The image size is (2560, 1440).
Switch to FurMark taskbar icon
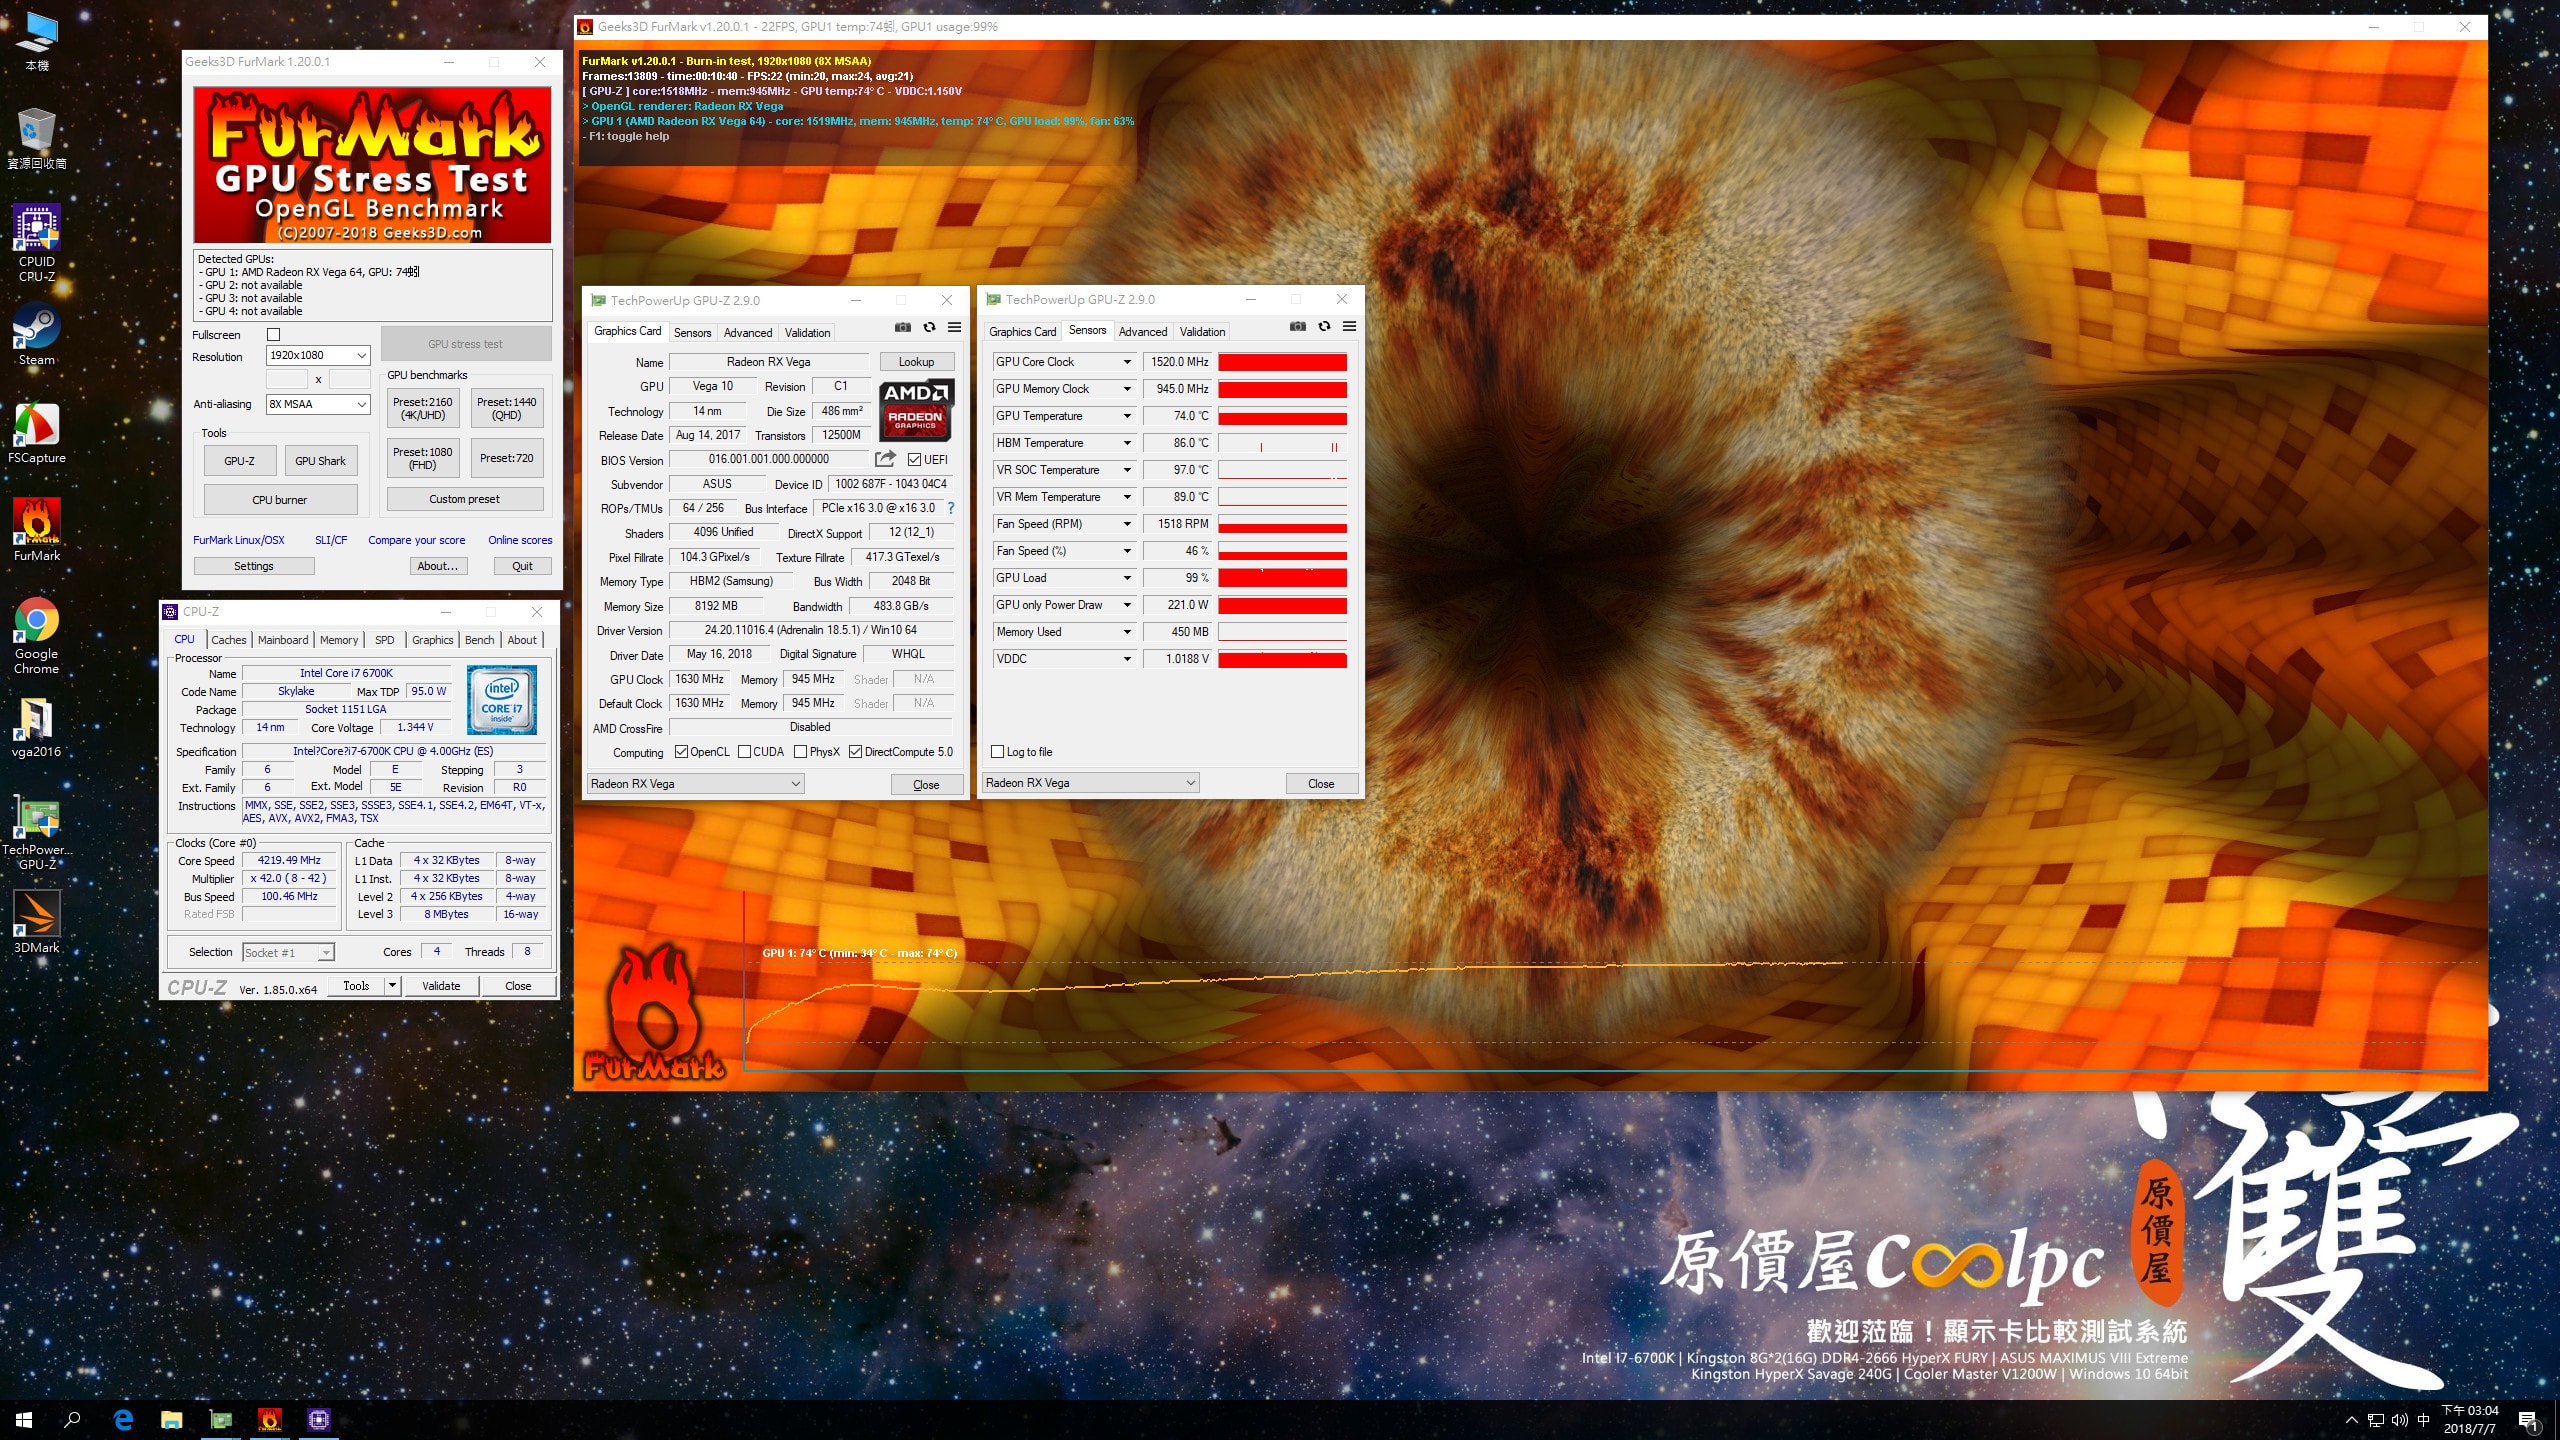pyautogui.click(x=270, y=1420)
